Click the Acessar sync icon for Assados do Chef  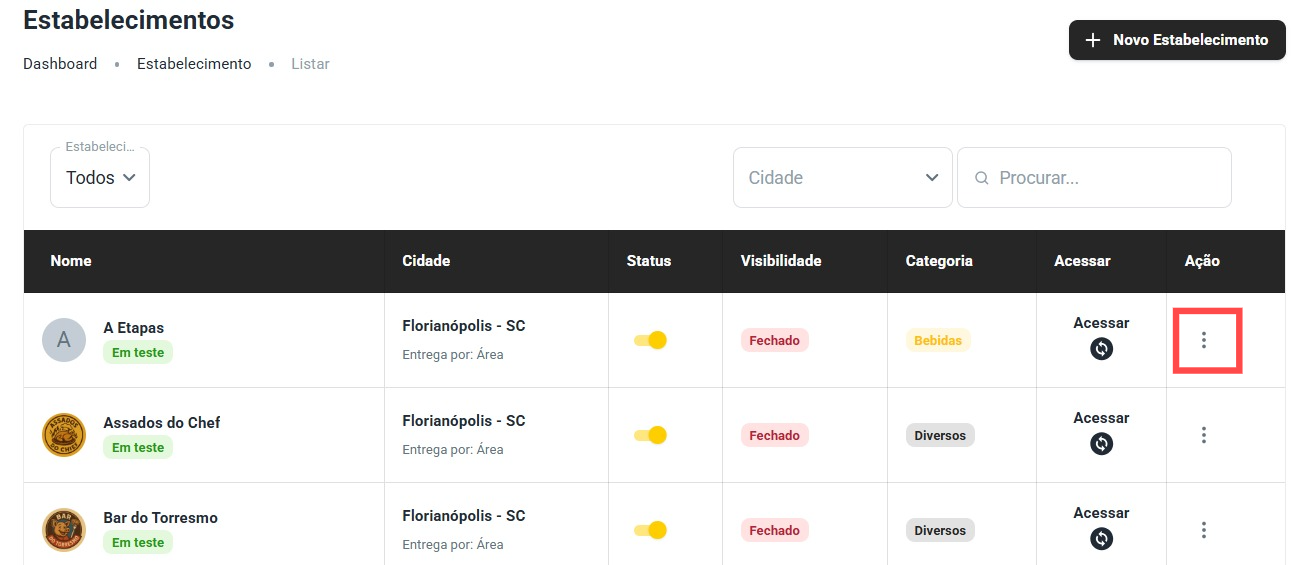[x=1101, y=444]
